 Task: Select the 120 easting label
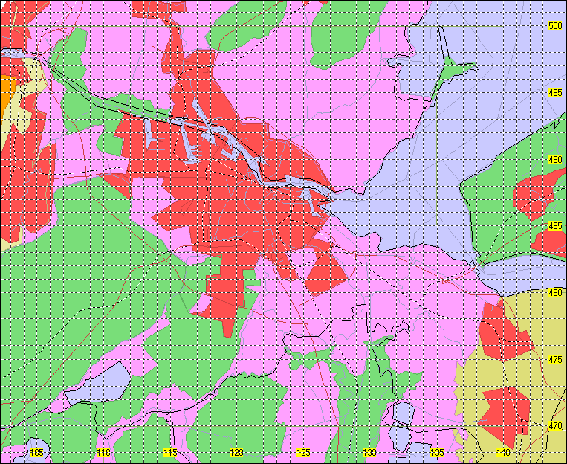[x=236, y=452]
